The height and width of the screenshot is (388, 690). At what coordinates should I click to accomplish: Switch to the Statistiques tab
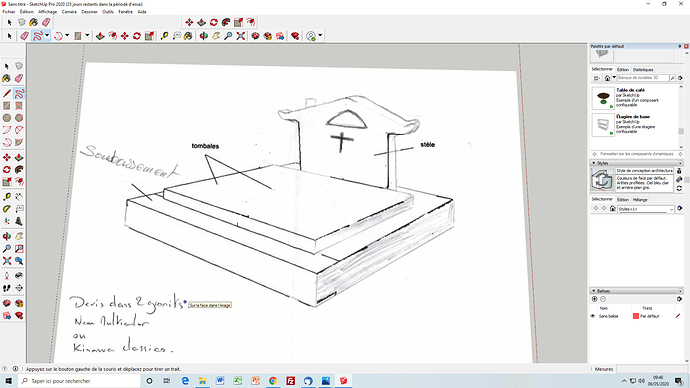coord(643,70)
